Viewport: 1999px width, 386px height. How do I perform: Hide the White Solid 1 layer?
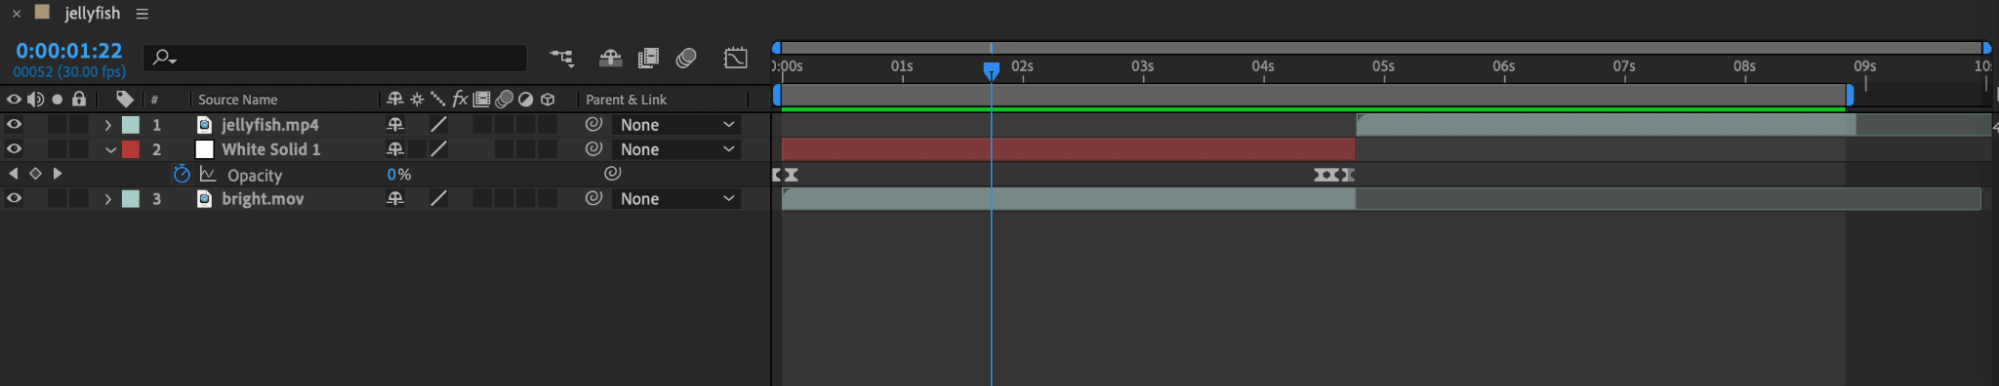click(x=14, y=149)
